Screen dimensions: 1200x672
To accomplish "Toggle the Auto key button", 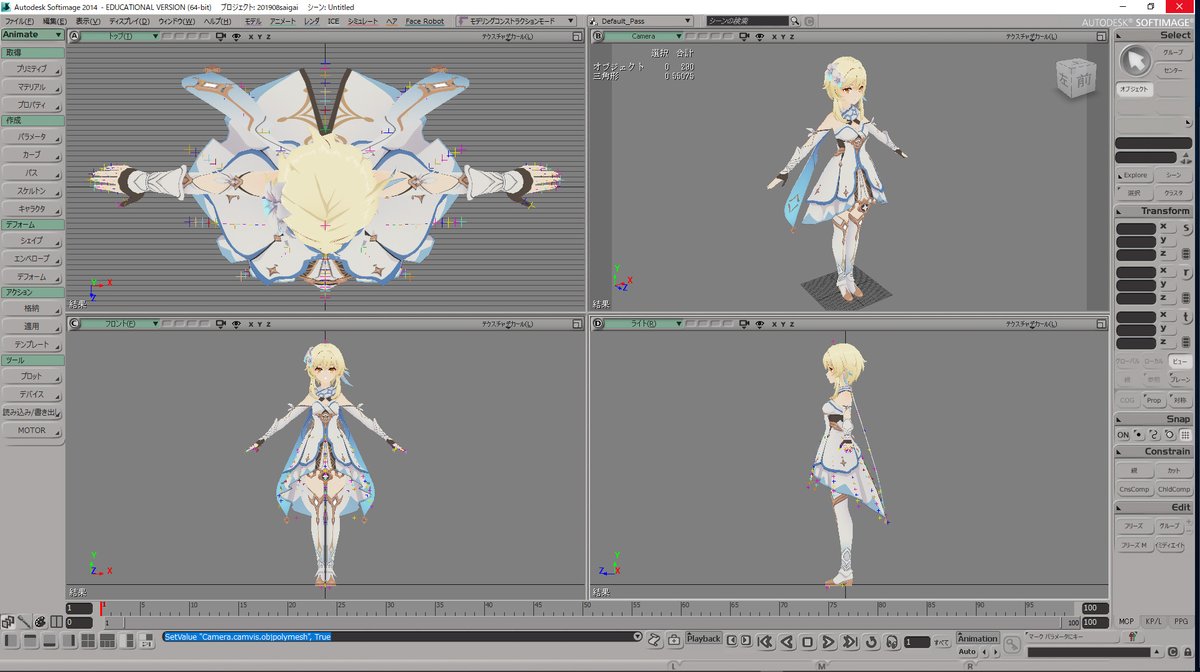I will 967,652.
